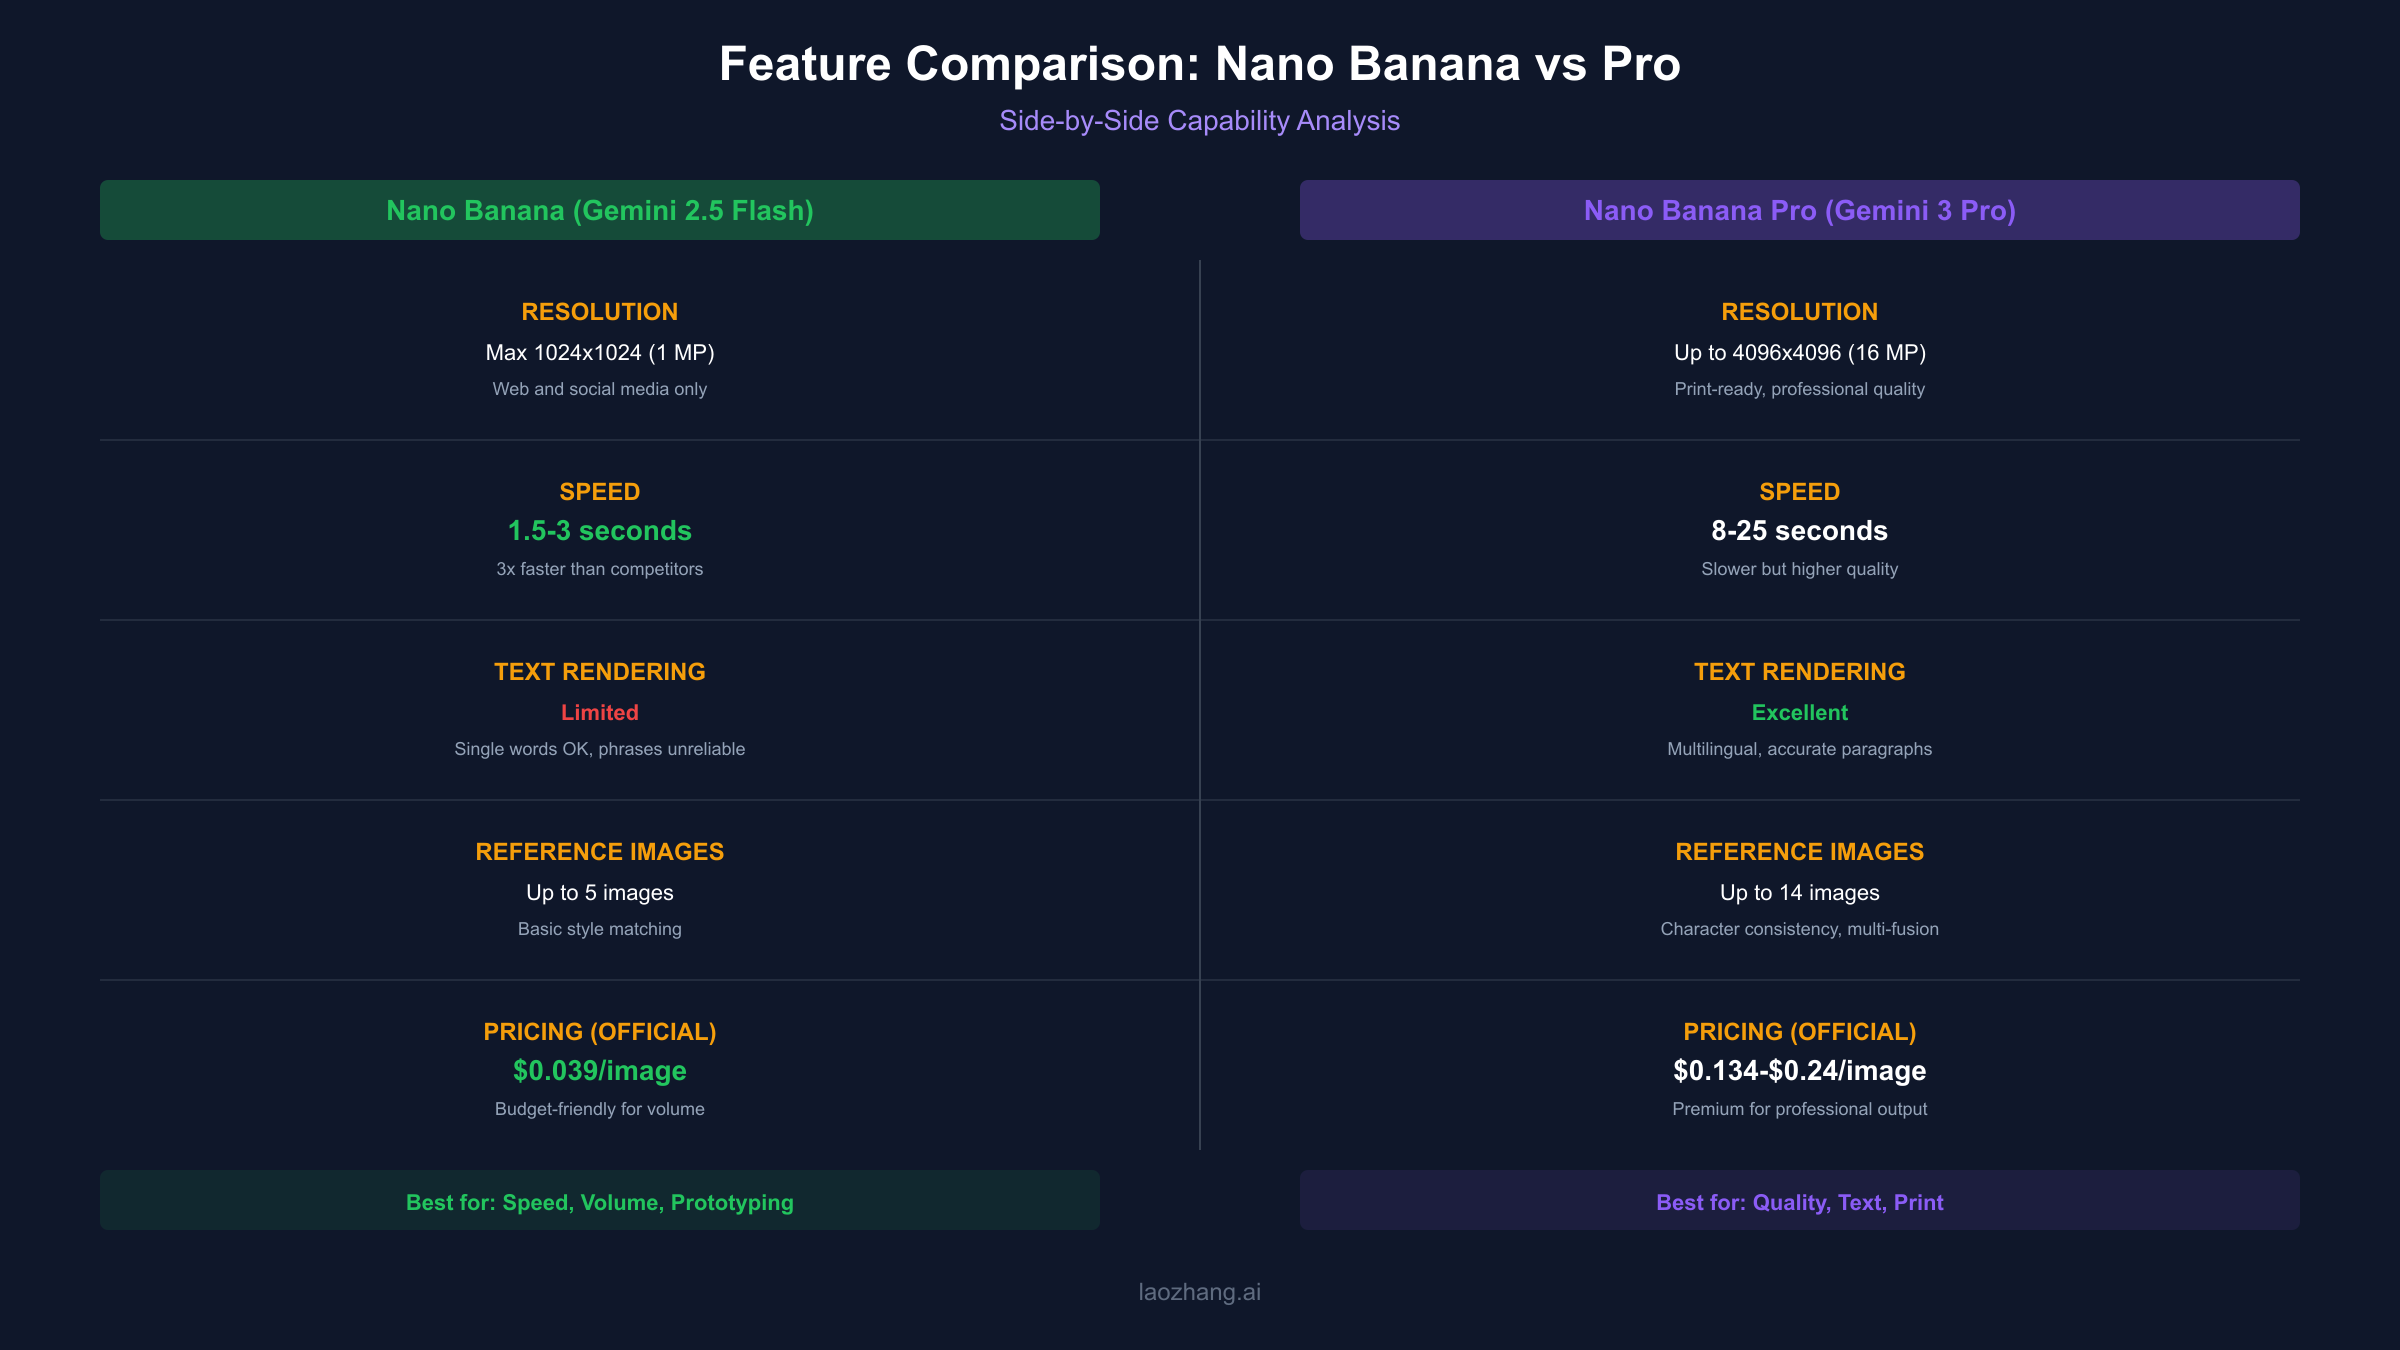Click the Slower but higher quality note
This screenshot has height=1350, width=2400.
[x=1799, y=569]
